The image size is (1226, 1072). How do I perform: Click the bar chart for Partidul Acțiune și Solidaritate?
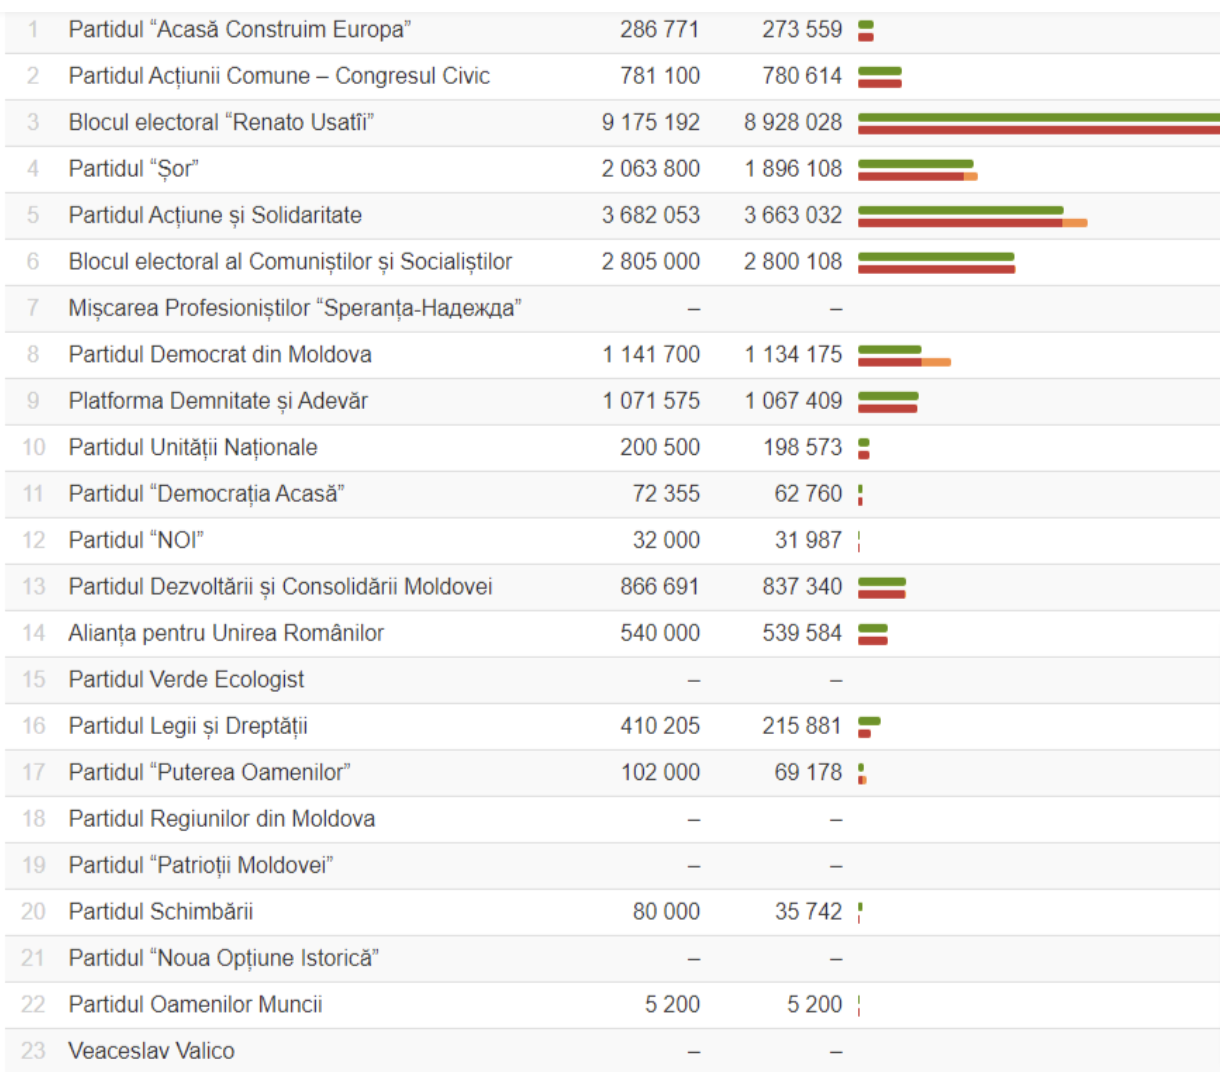click(972, 216)
